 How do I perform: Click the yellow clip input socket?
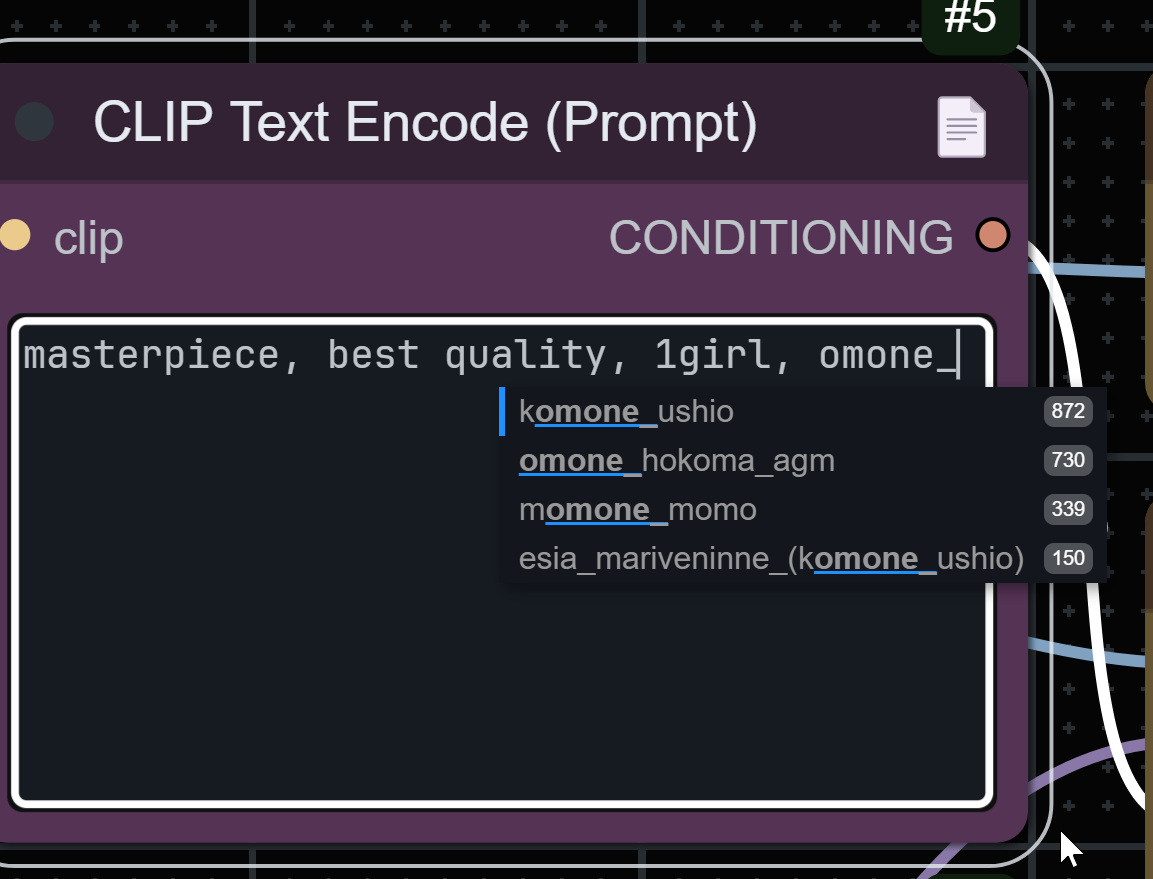14,236
